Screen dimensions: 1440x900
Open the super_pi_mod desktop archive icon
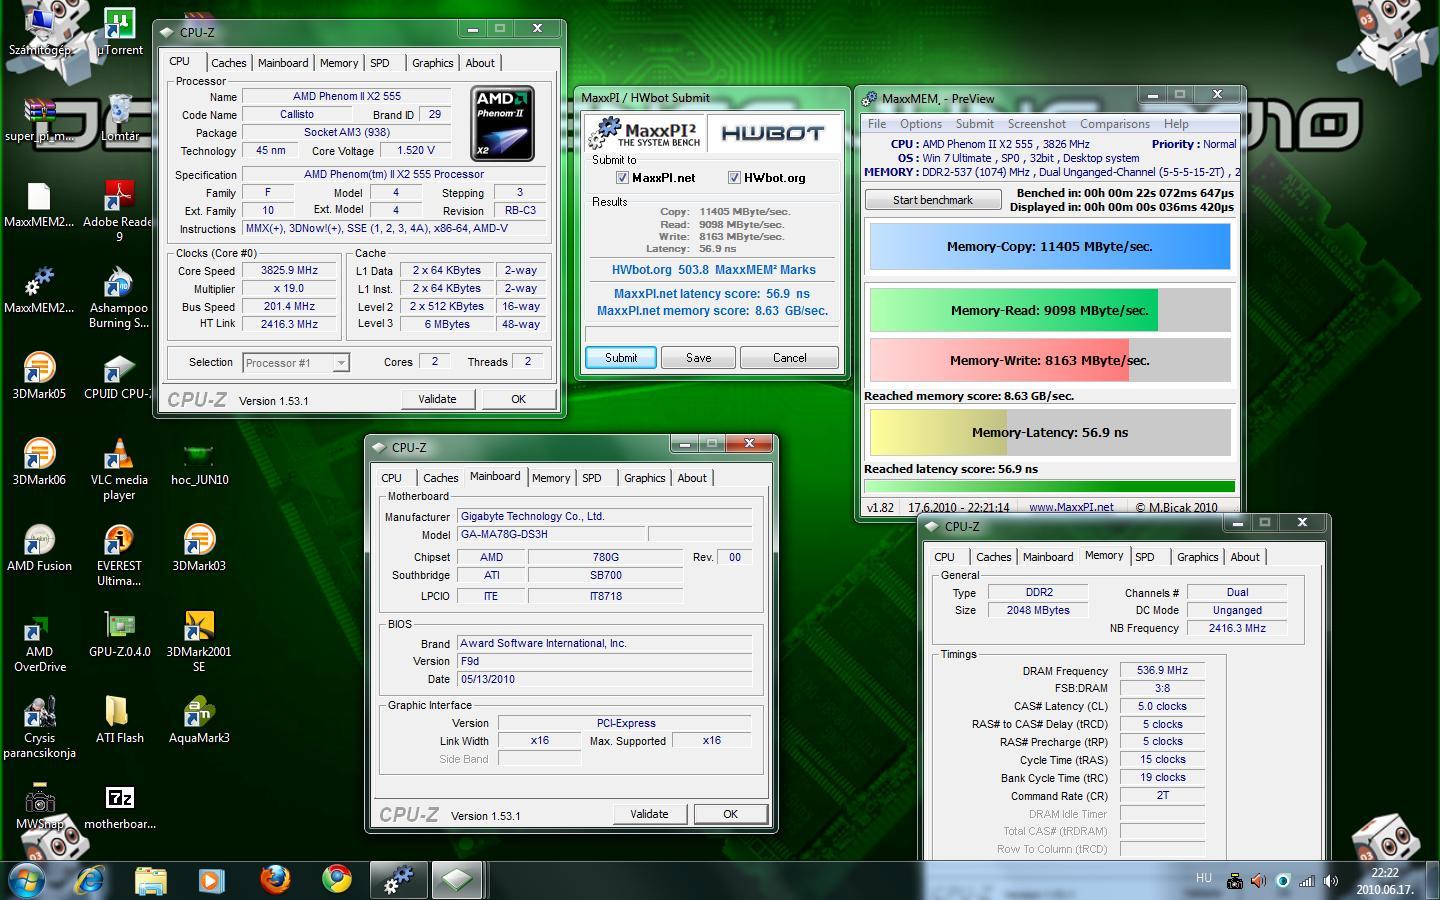[39, 120]
